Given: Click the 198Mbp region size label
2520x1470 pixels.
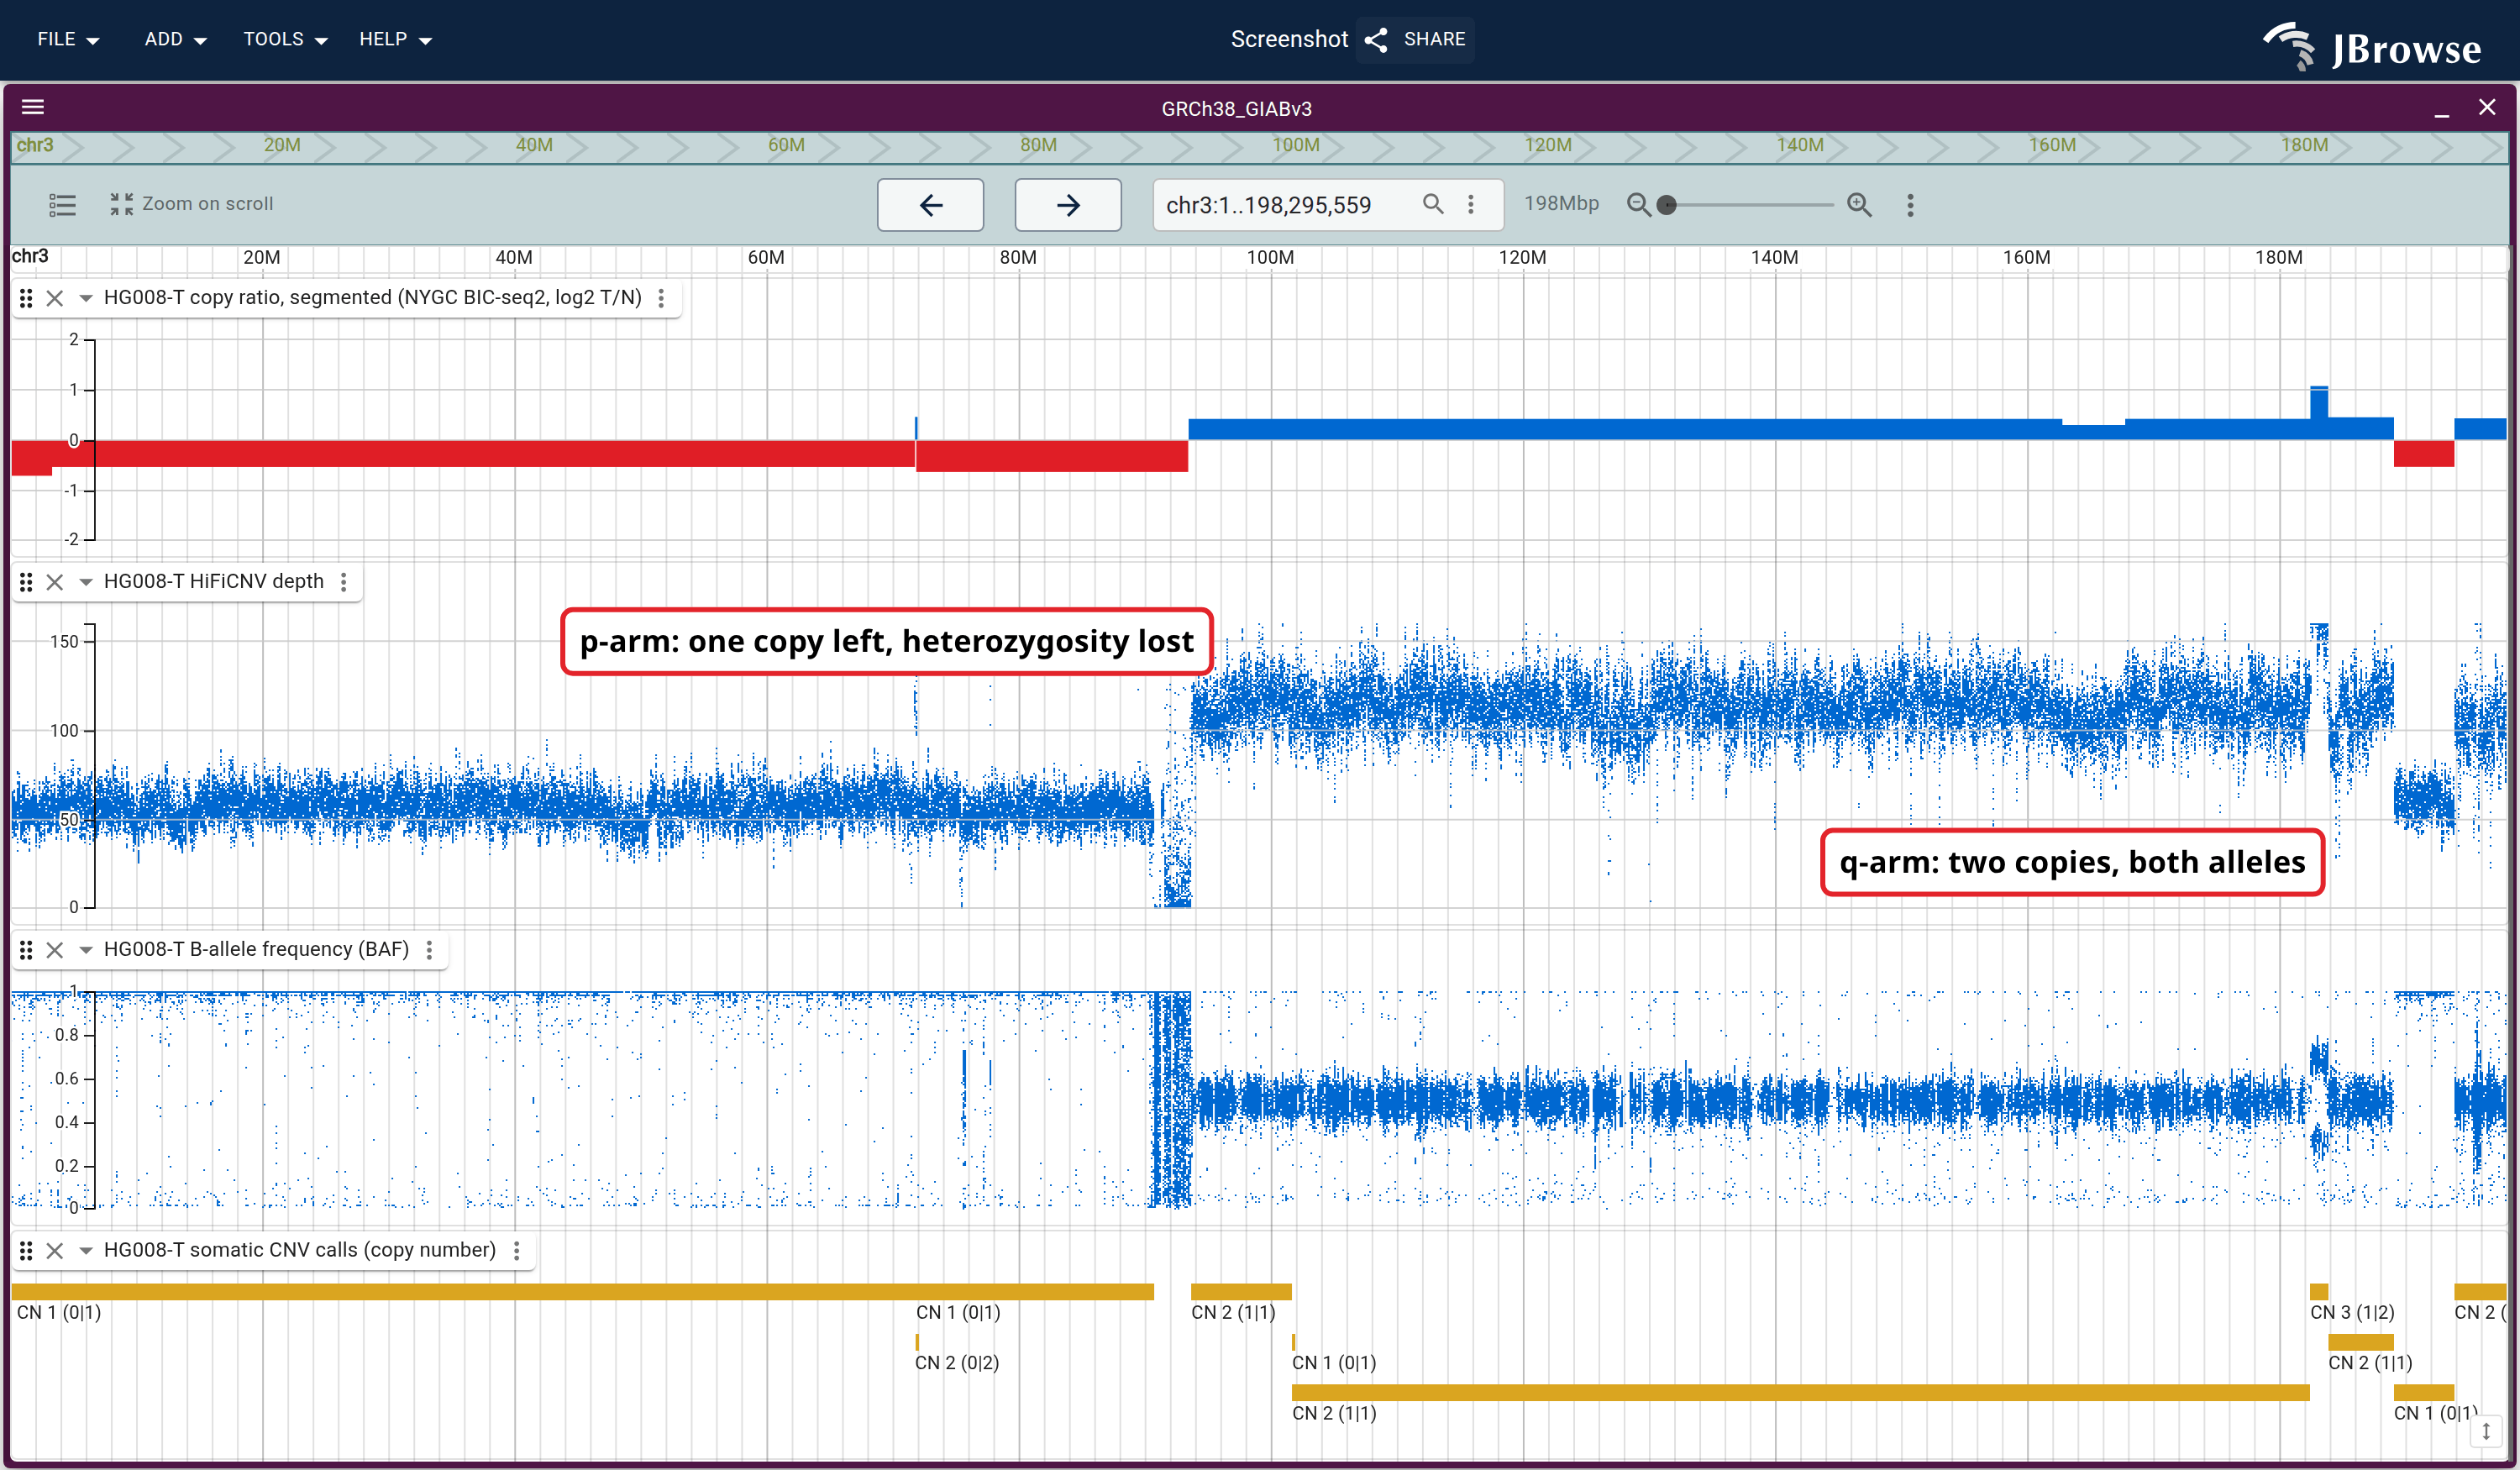Looking at the screenshot, I should (x=1561, y=204).
